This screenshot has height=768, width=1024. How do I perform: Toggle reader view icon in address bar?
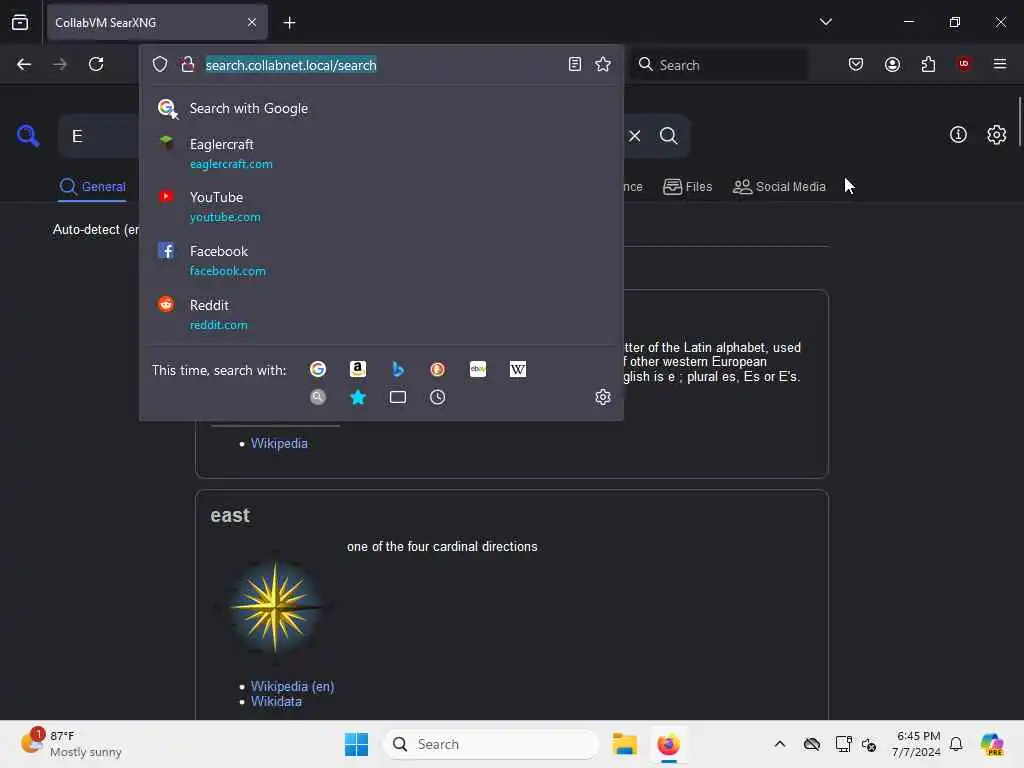575,64
